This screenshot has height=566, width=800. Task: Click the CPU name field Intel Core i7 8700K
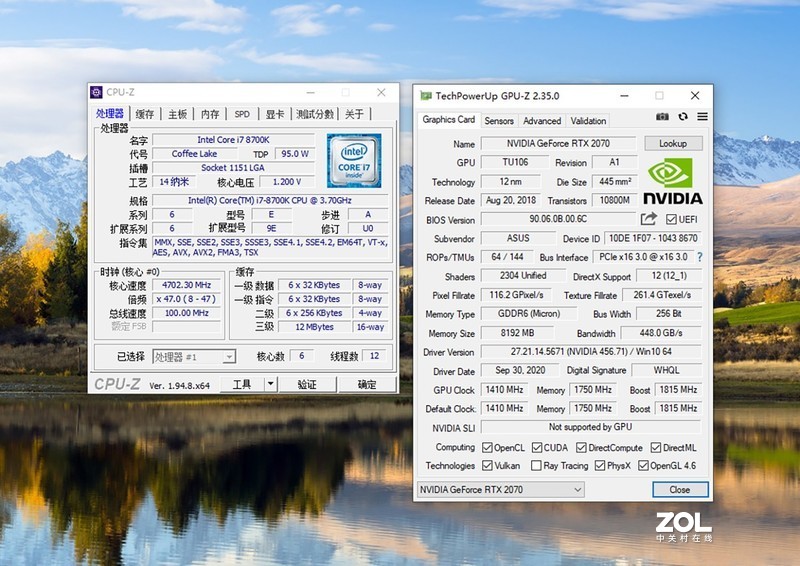point(234,140)
